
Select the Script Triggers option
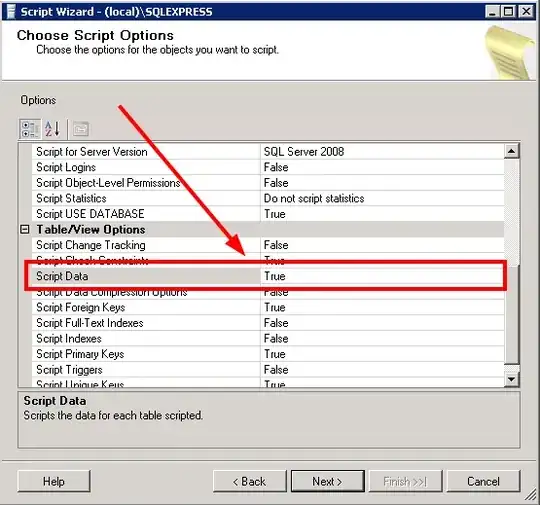[69, 370]
